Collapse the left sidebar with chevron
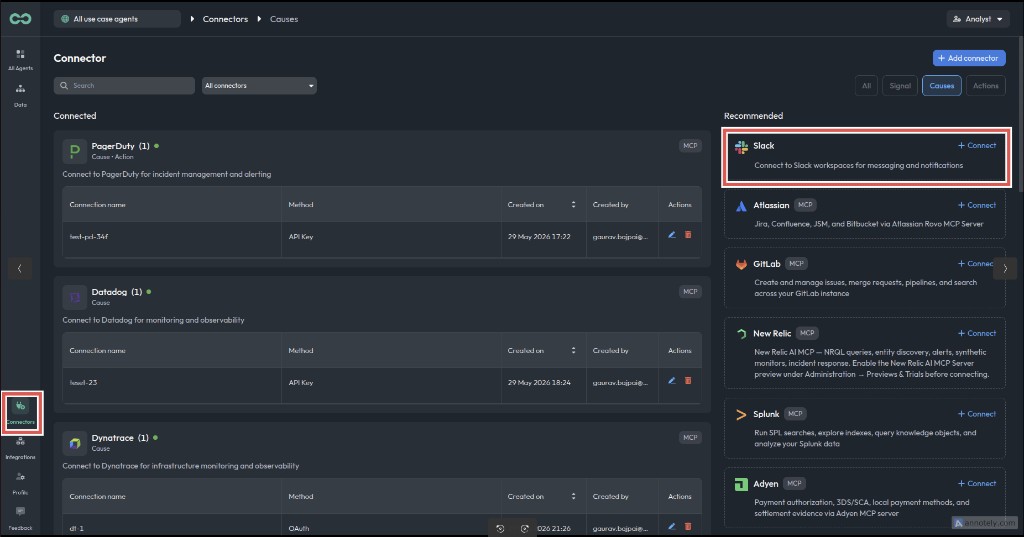Viewport: 1024px width, 537px height. (20, 268)
